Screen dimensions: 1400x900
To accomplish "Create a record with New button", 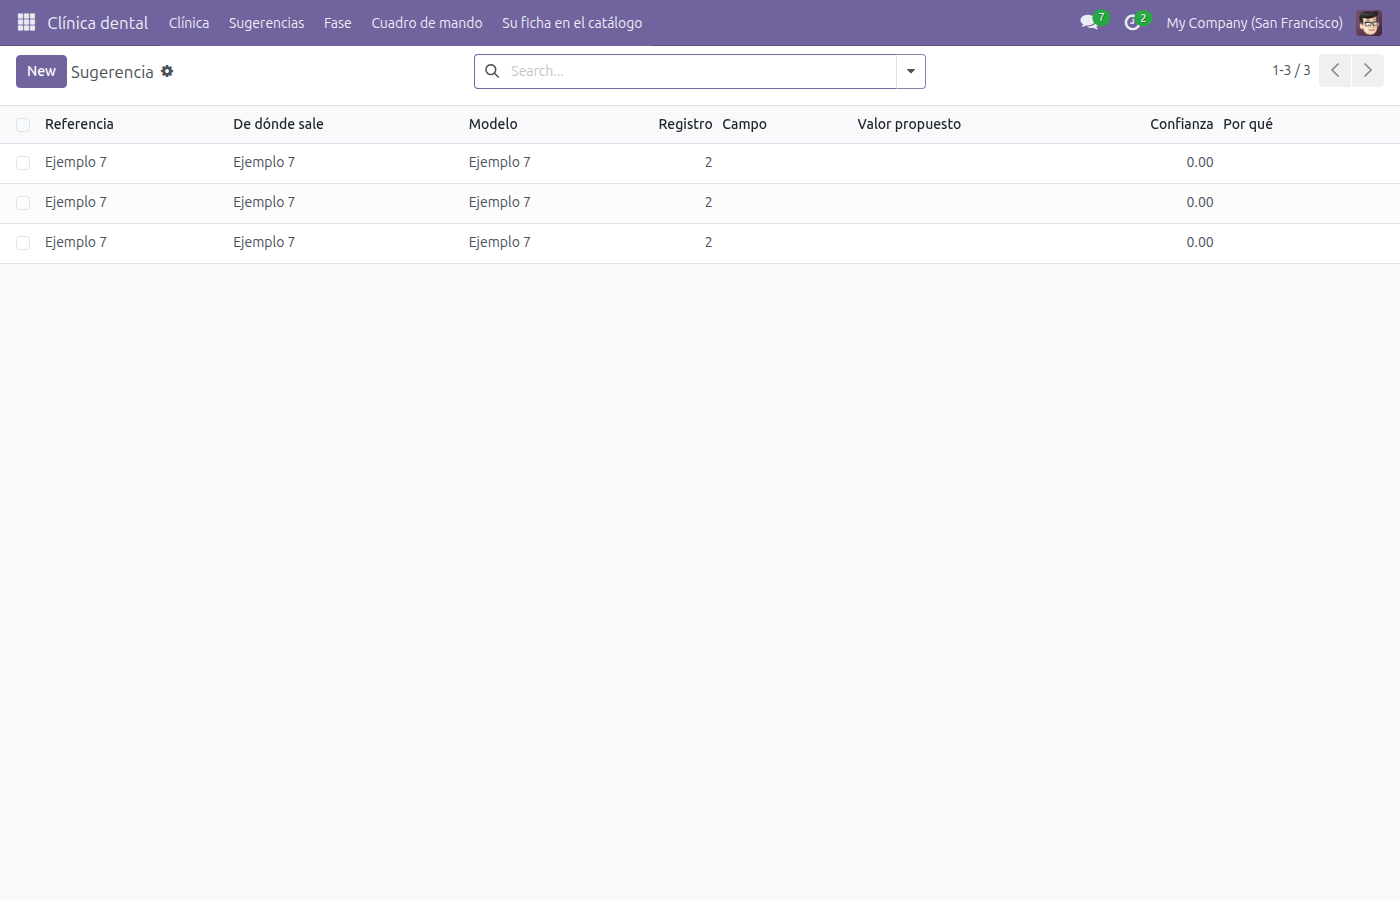I will tap(41, 71).
